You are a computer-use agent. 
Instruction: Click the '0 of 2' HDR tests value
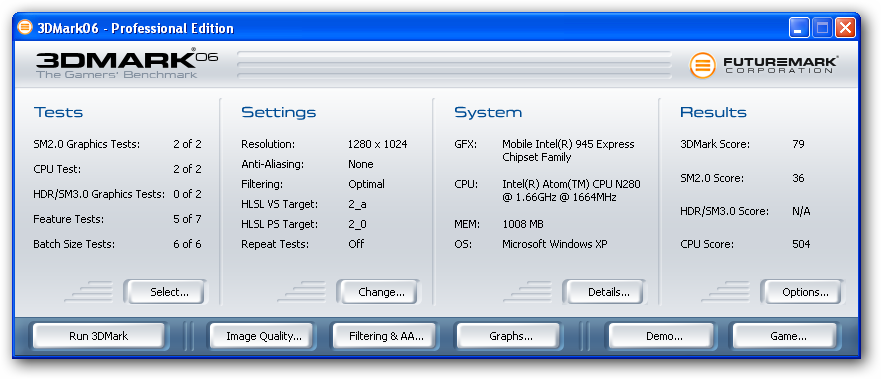[x=187, y=194]
